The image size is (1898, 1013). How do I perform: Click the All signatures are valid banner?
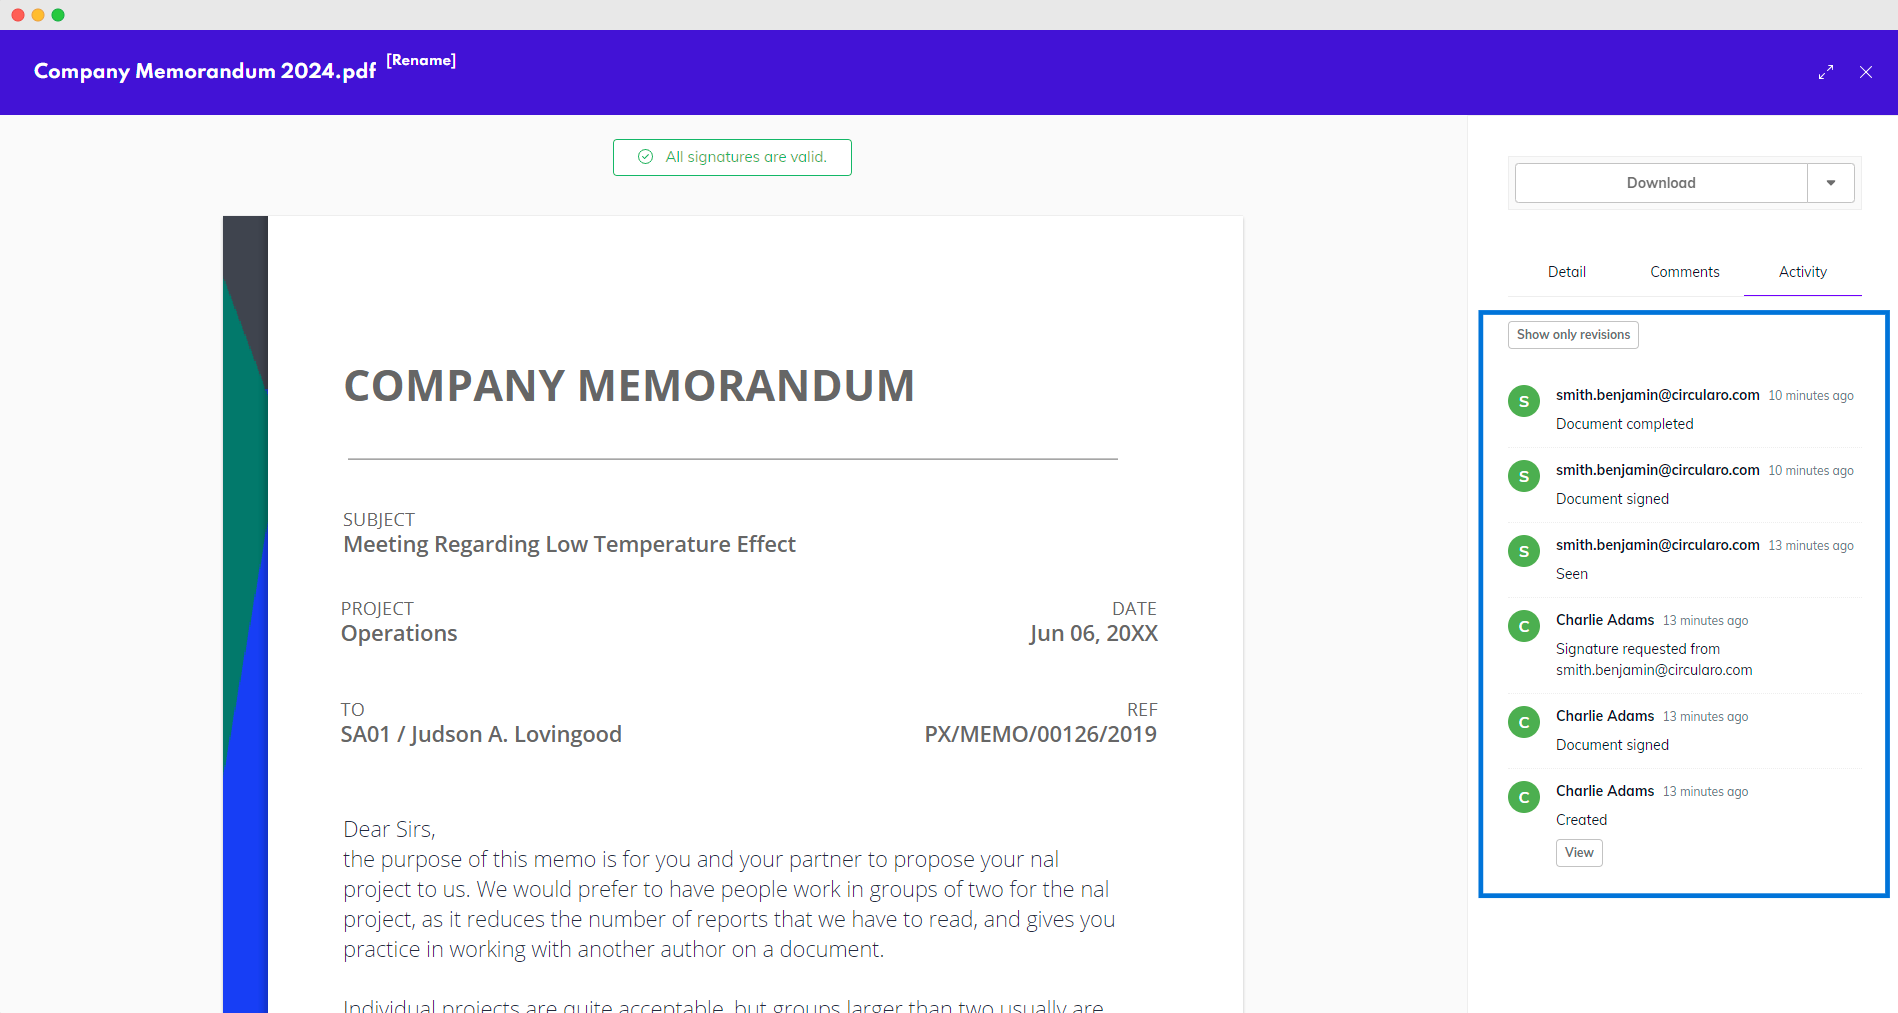point(745,157)
